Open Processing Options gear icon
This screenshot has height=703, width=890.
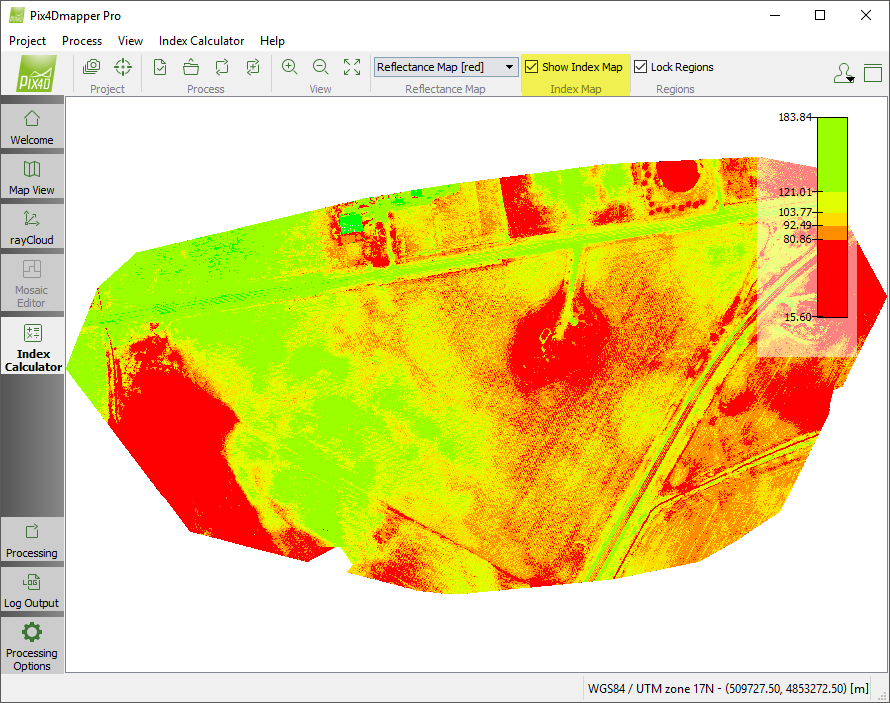click(32, 643)
